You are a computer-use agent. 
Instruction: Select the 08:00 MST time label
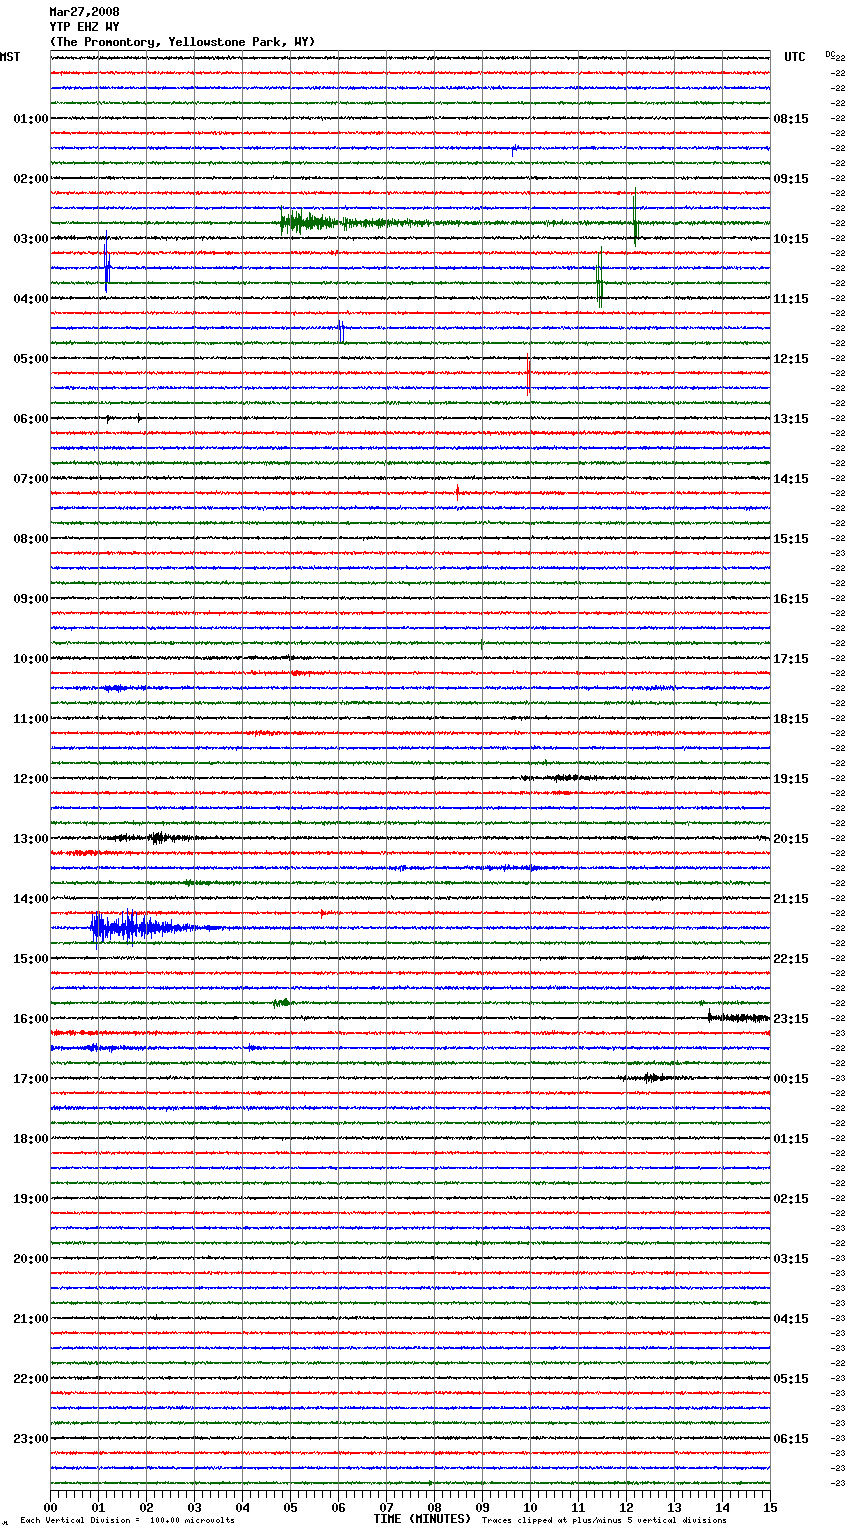(31, 539)
